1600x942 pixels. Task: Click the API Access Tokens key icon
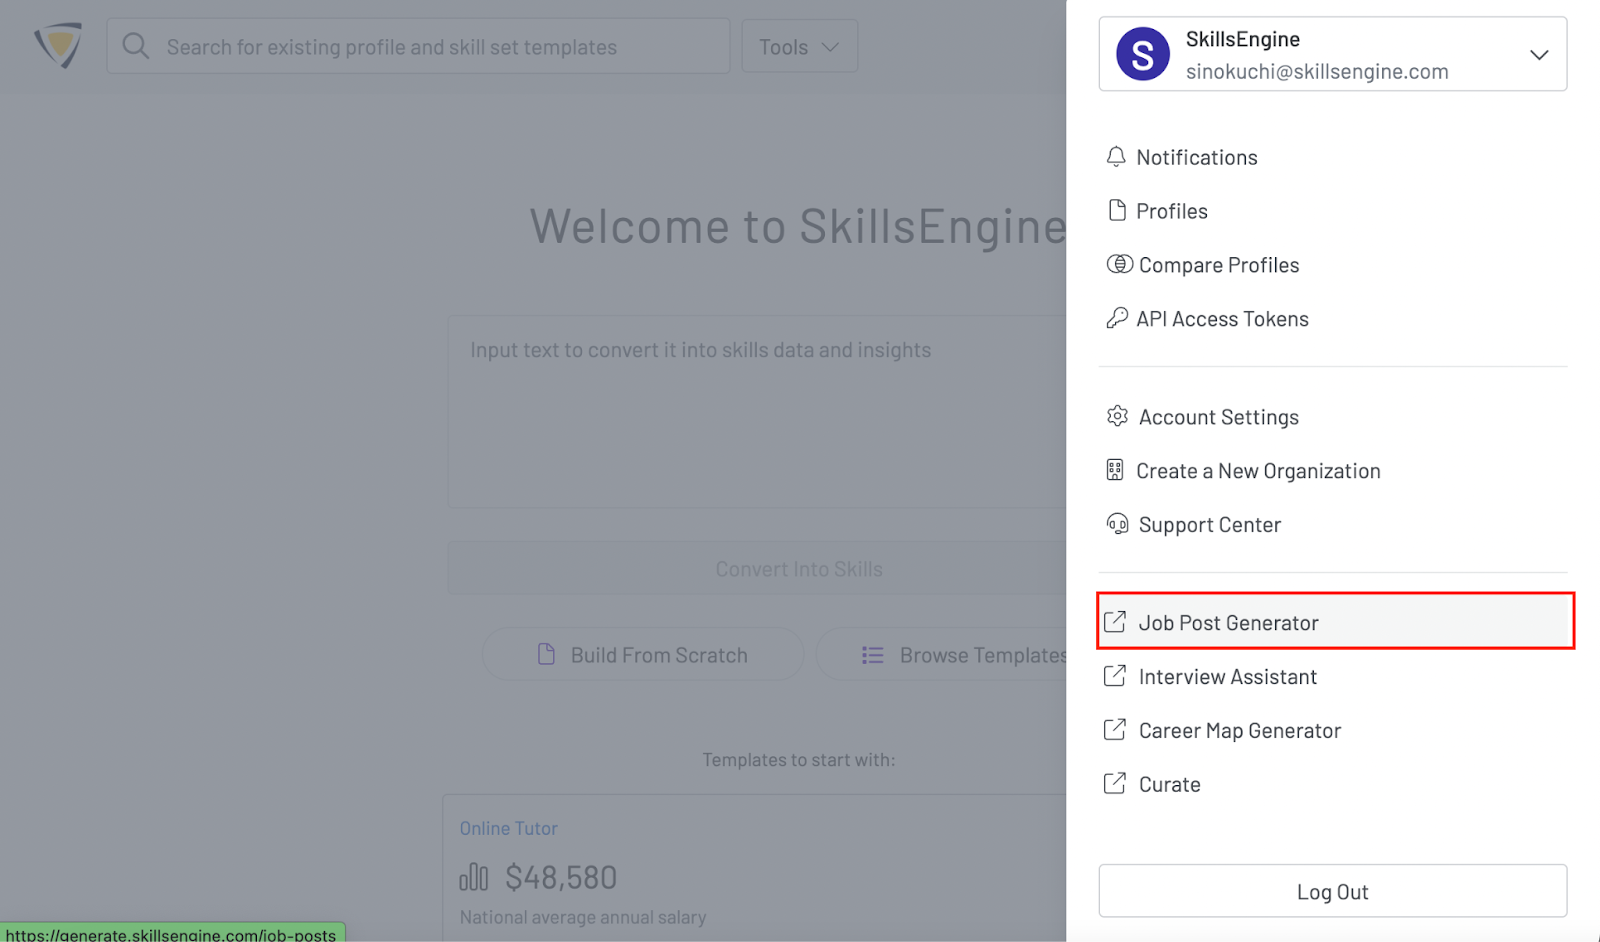pos(1116,319)
